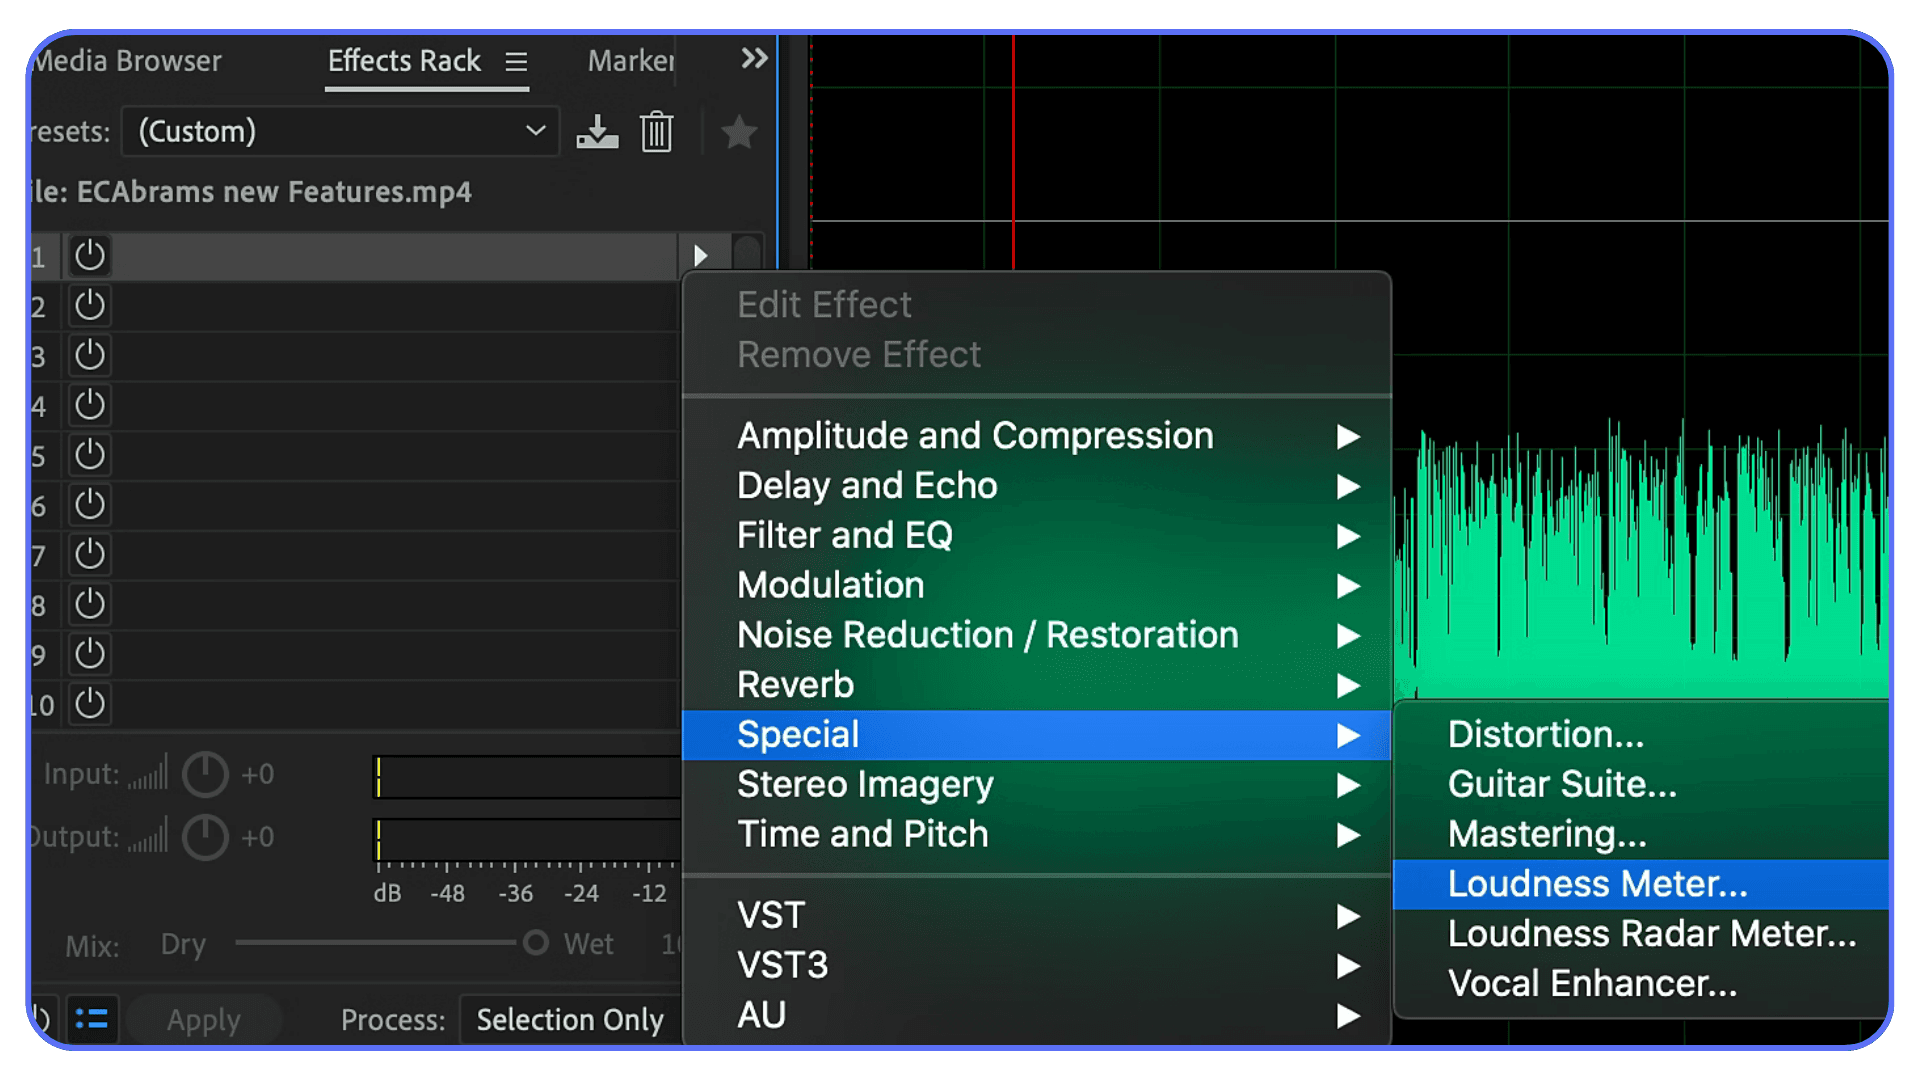Image resolution: width=1920 pixels, height=1080 pixels.
Task: Click the Input gain knob
Action: [x=205, y=773]
